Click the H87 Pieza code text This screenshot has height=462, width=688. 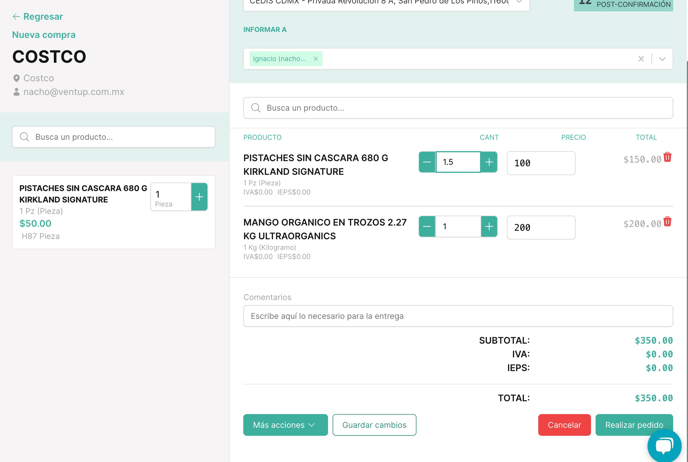click(40, 236)
